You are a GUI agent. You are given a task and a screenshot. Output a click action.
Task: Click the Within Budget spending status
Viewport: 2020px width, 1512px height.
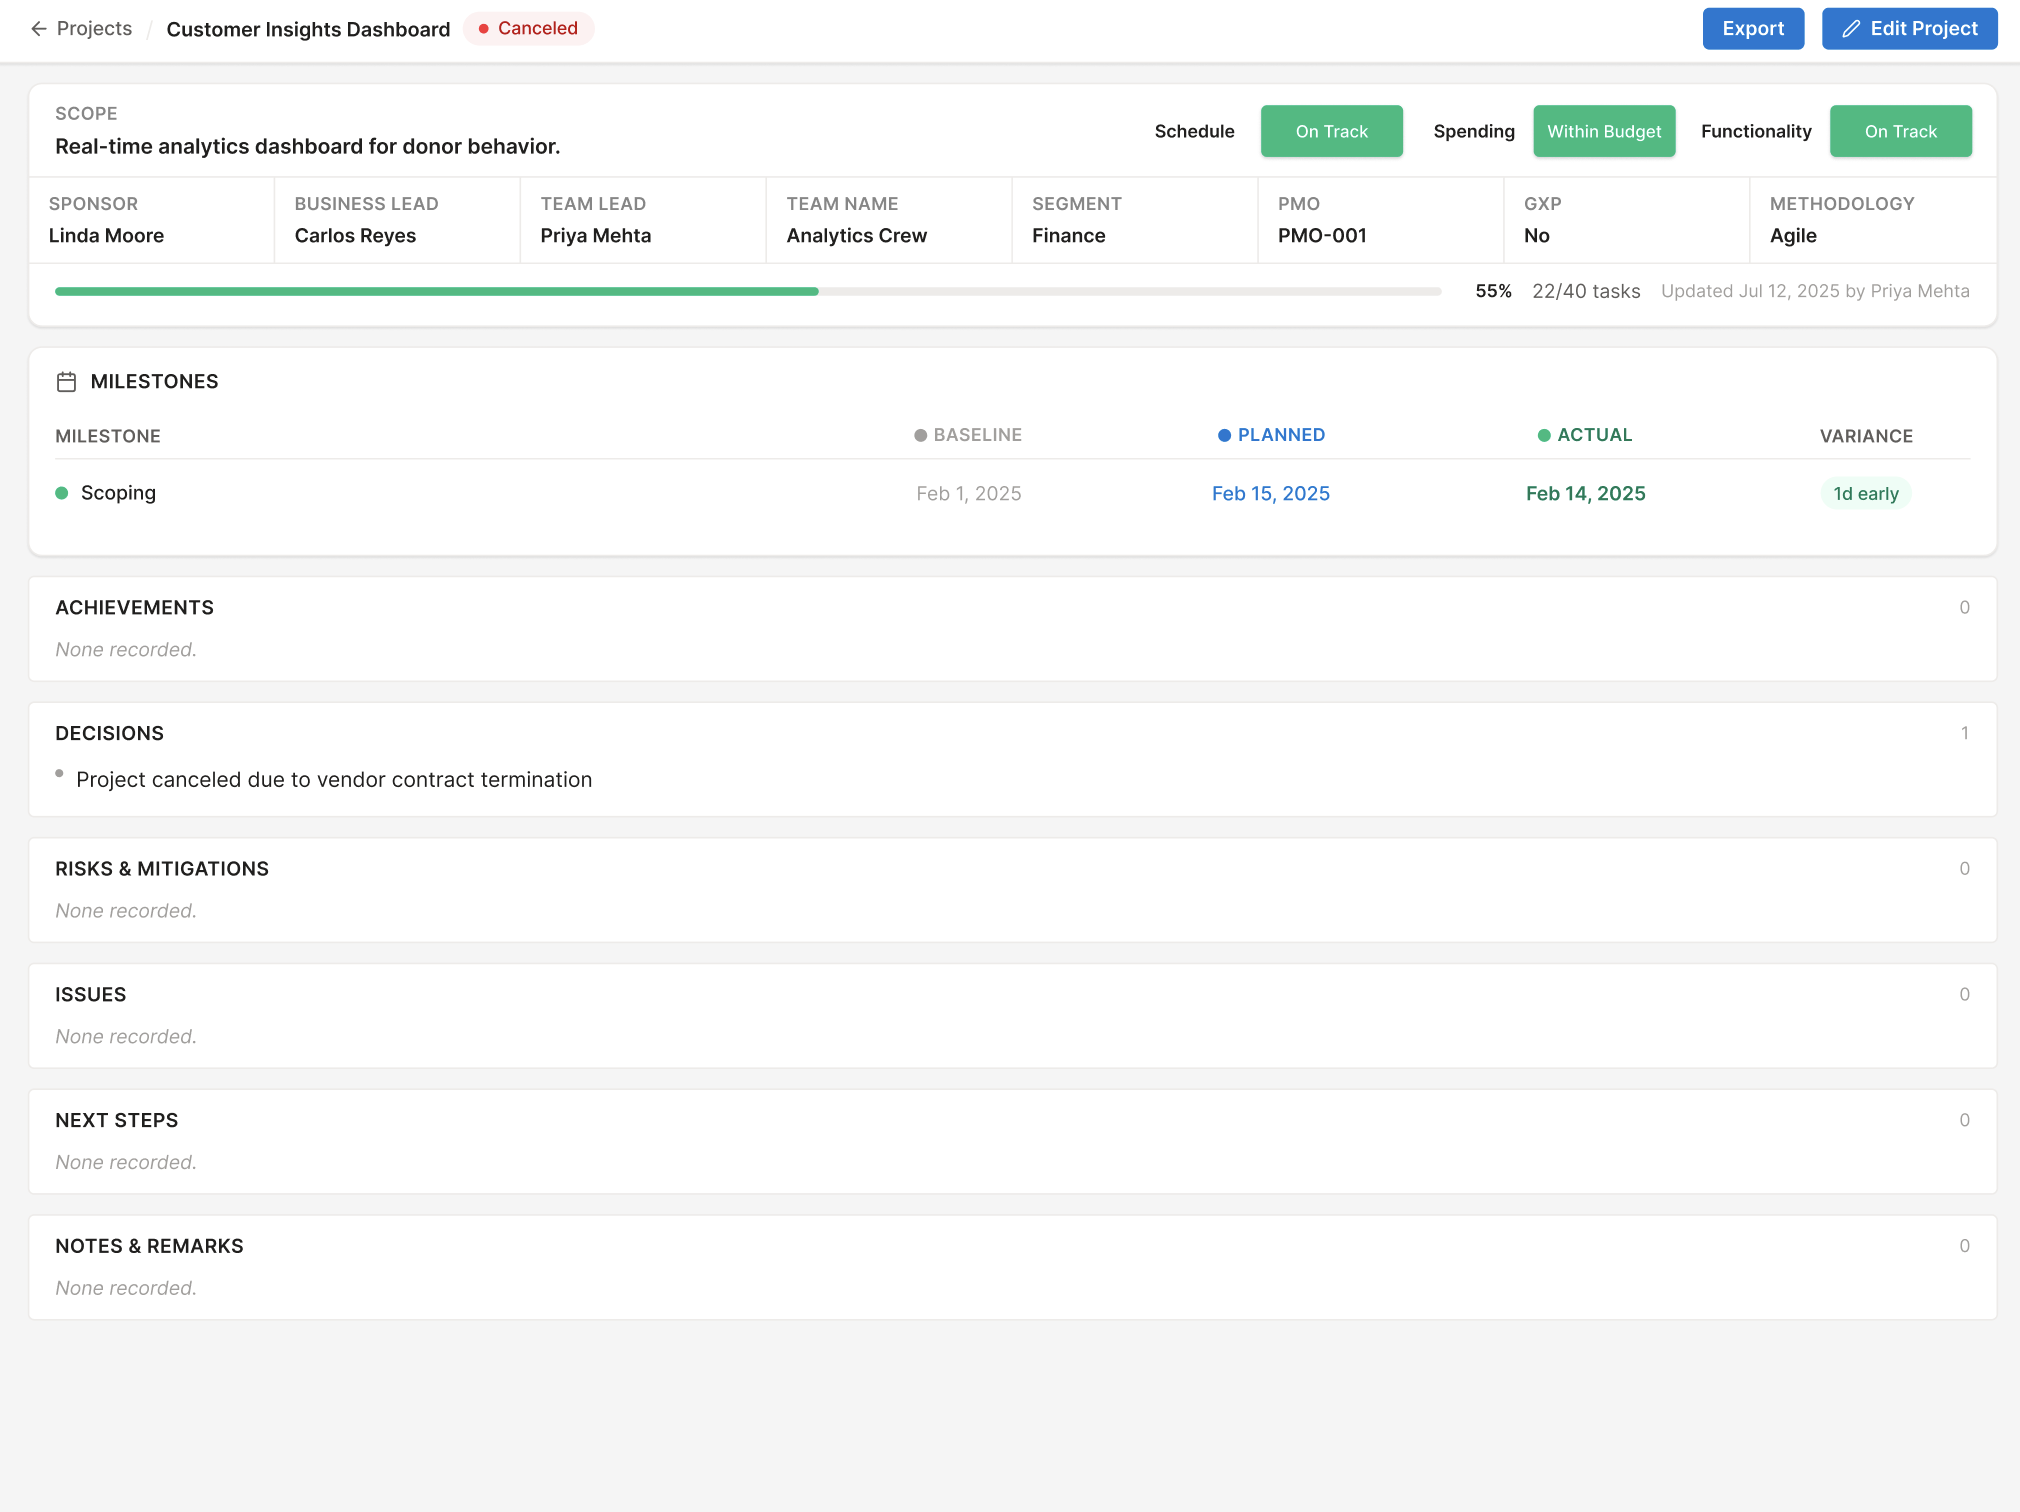tap(1604, 131)
